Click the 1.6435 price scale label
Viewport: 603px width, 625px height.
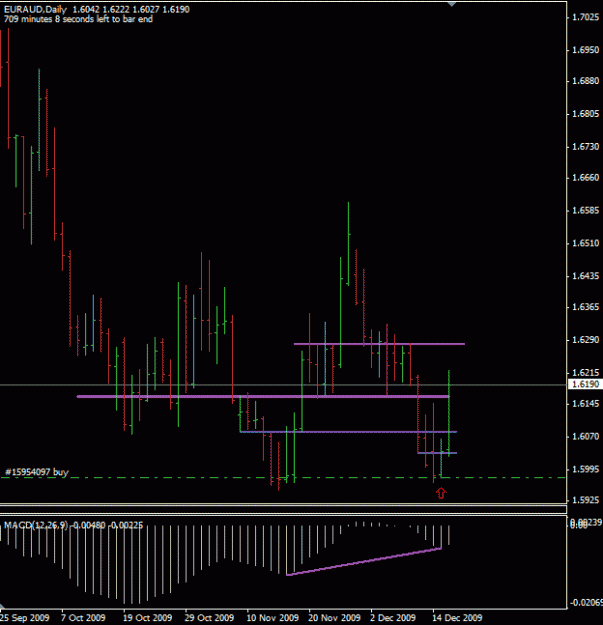tap(585, 276)
